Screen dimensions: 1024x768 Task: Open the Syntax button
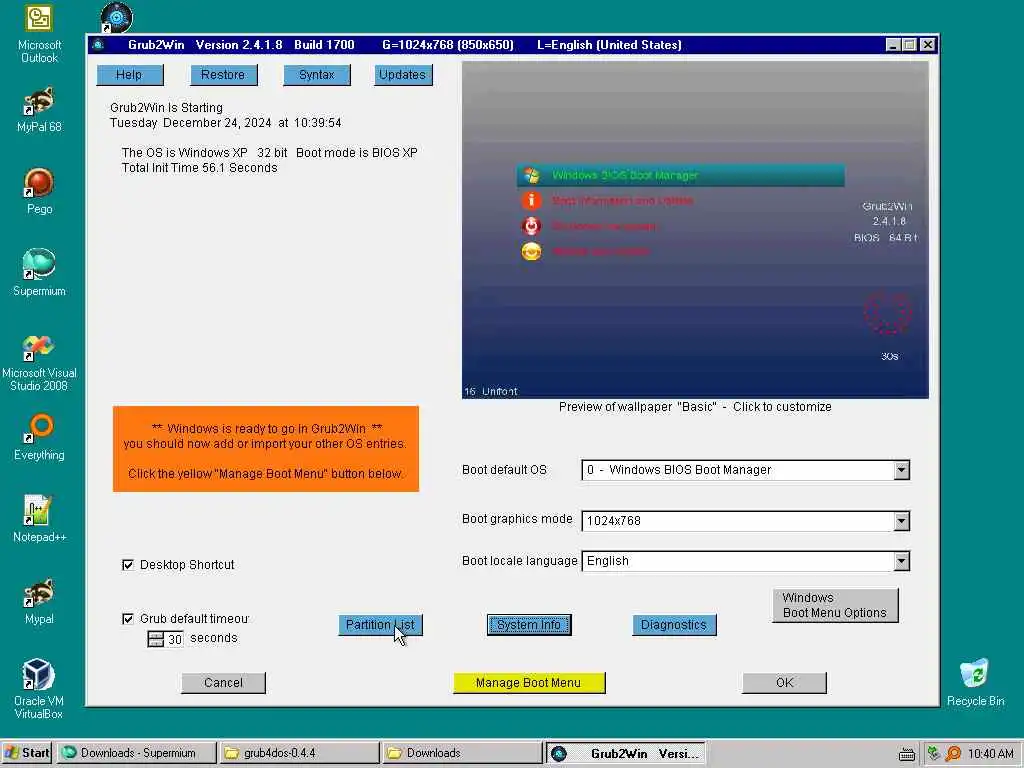point(317,75)
